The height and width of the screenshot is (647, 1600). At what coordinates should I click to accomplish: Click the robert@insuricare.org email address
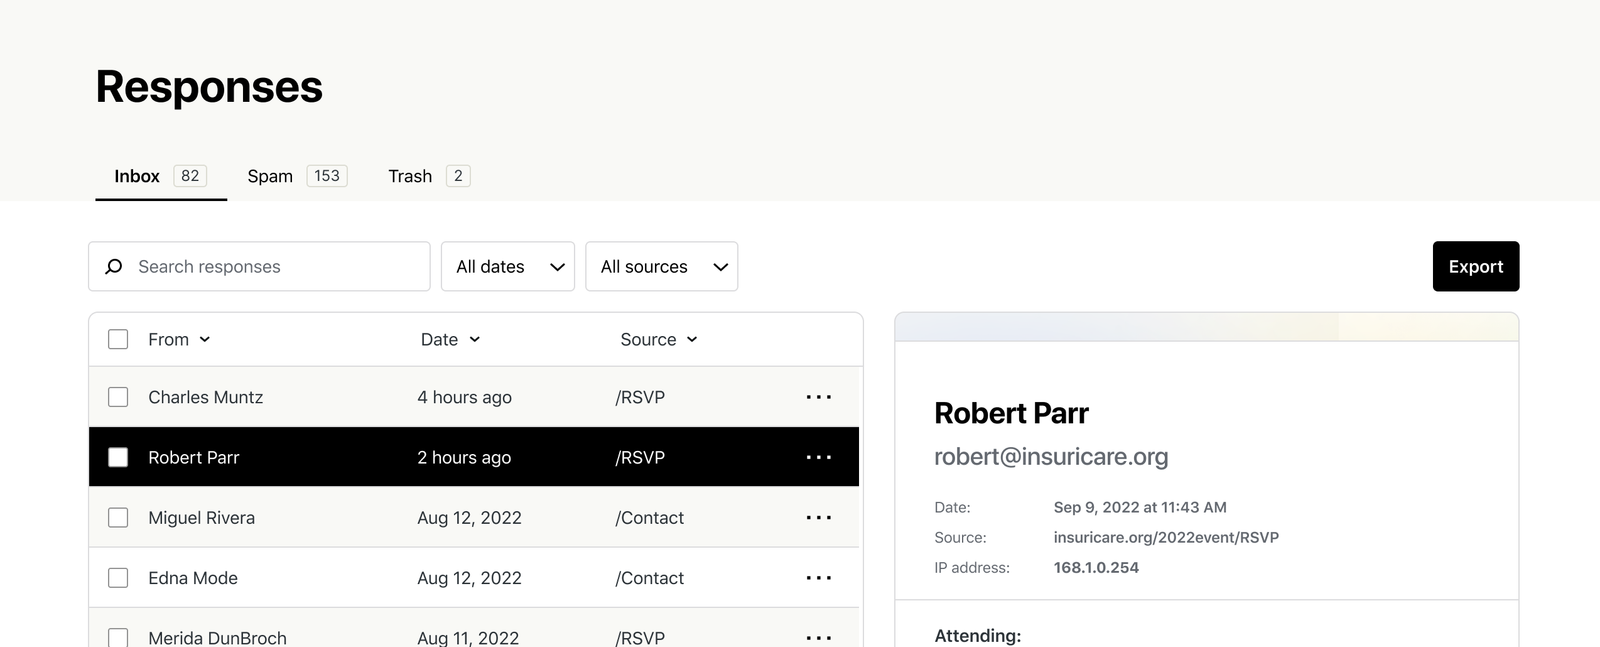coord(1050,457)
